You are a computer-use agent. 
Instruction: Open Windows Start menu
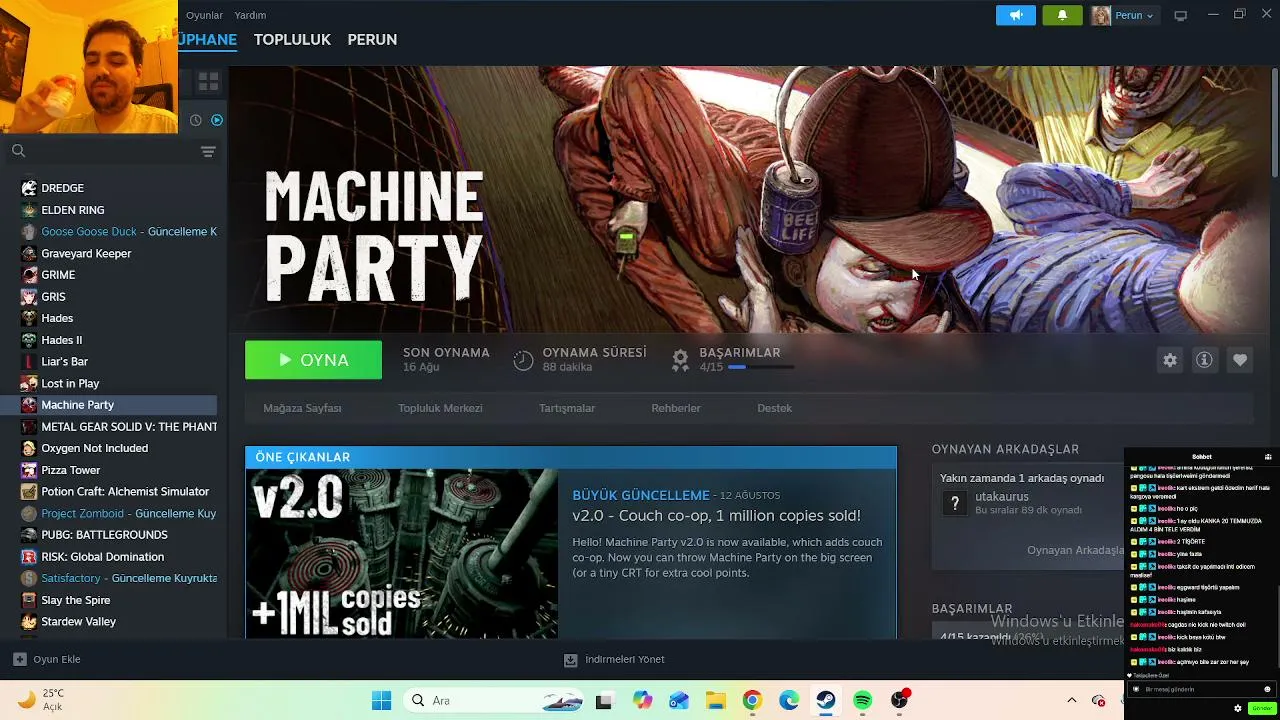(381, 700)
